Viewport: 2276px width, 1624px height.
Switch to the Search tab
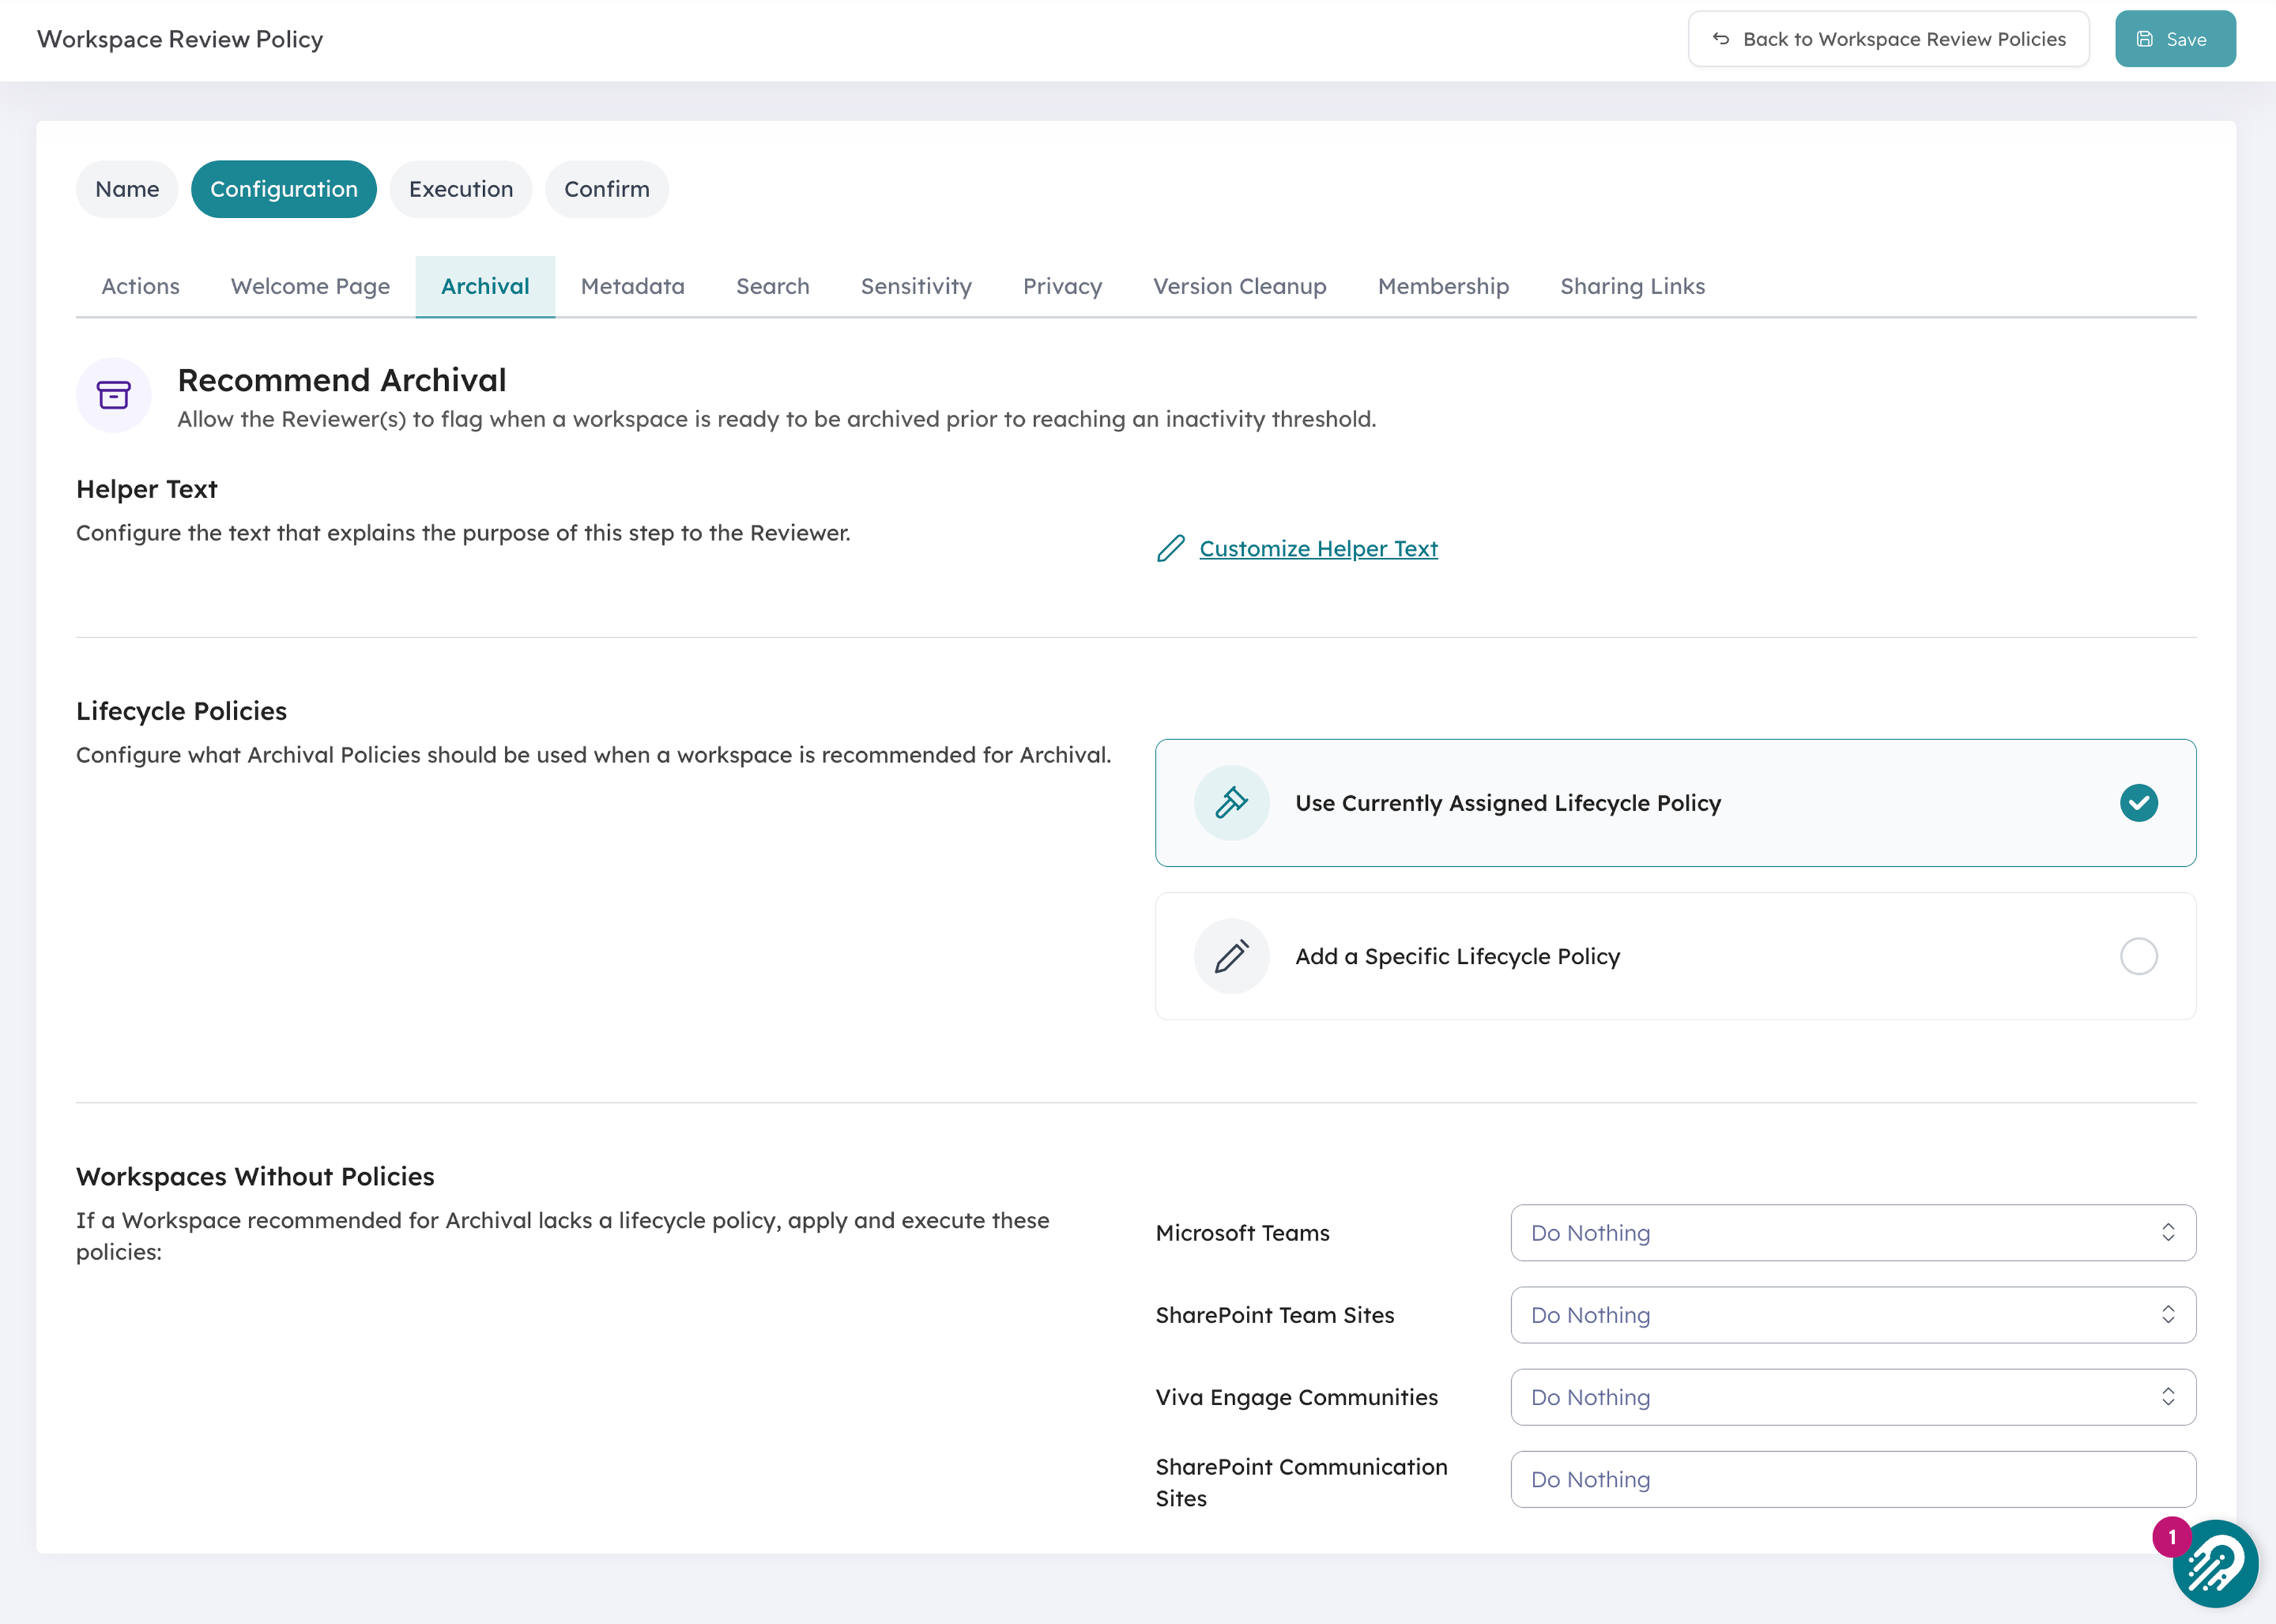click(773, 286)
